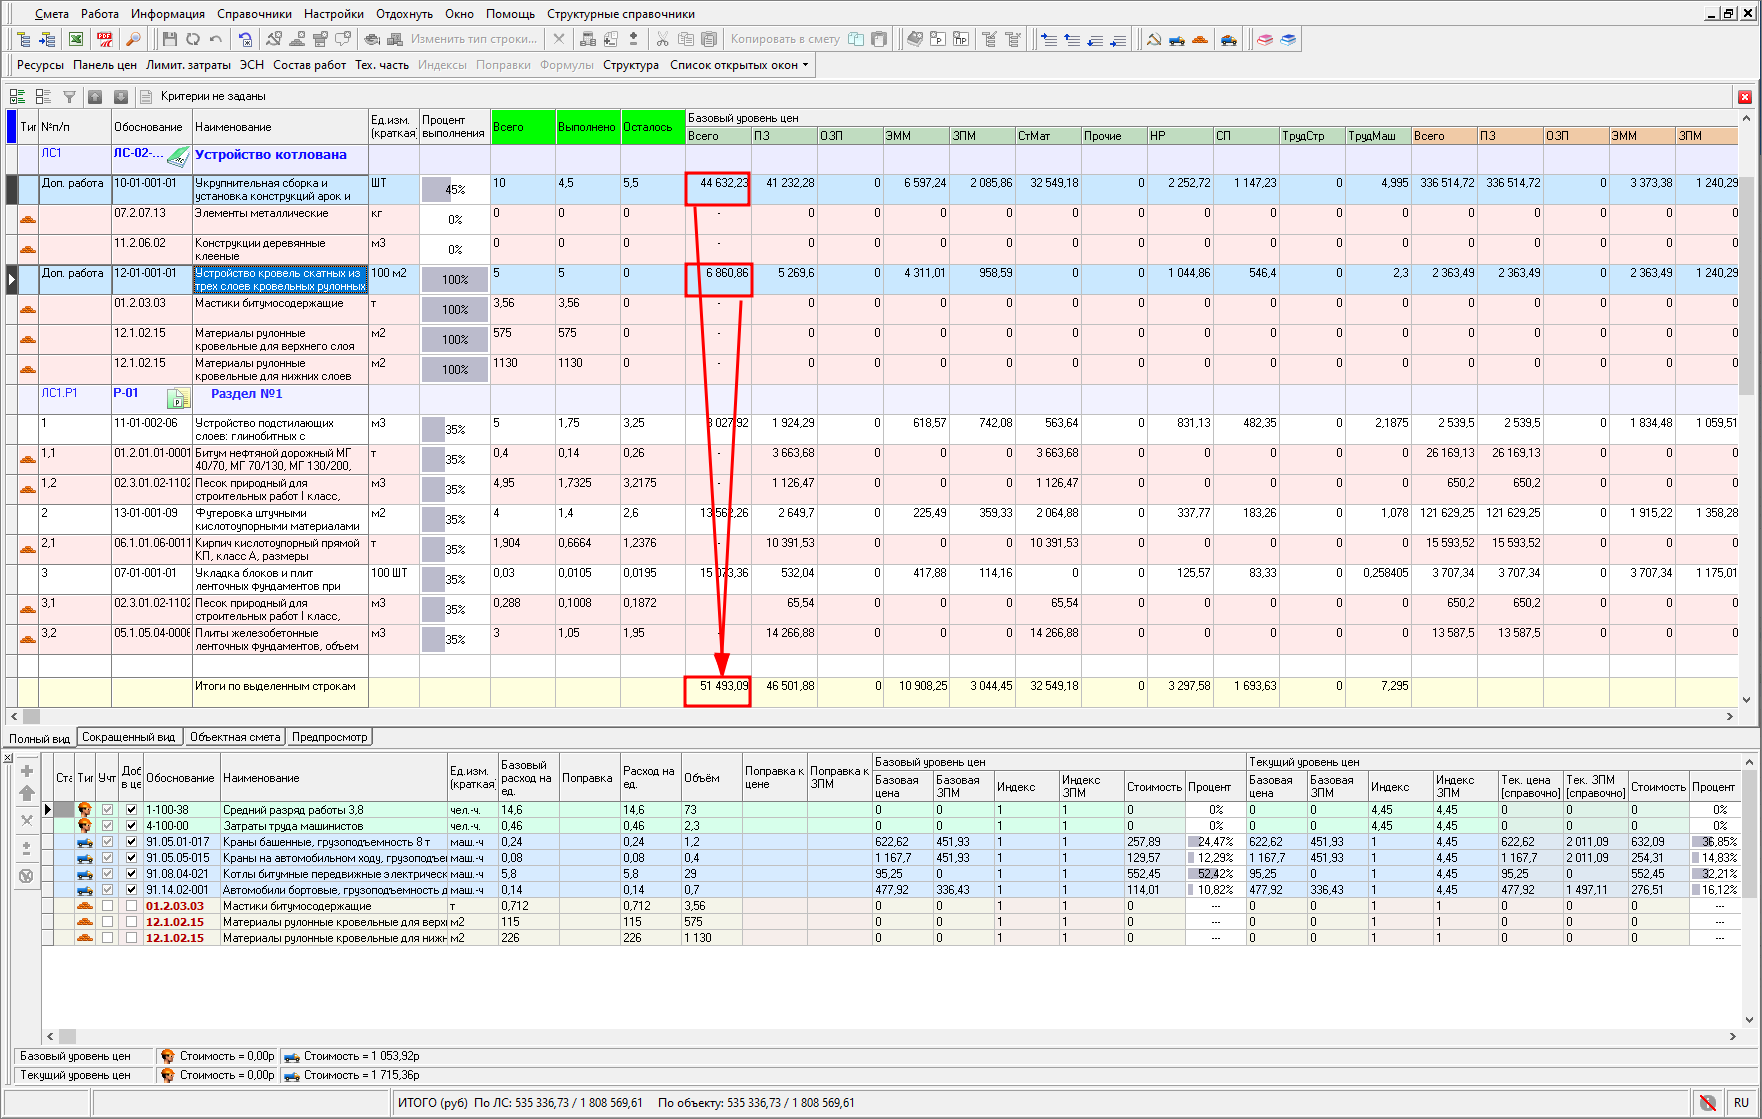Click the Структура button
This screenshot has width=1762, height=1119.
tap(631, 65)
